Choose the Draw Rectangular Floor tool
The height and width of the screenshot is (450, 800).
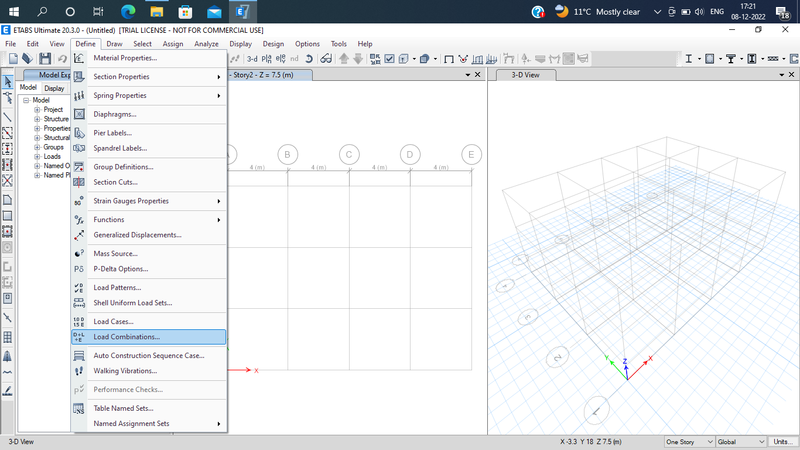pos(8,216)
